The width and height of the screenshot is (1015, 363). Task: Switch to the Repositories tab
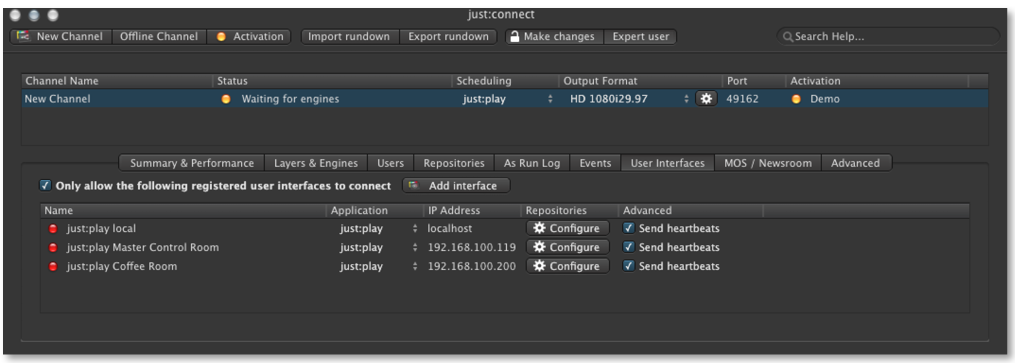(454, 163)
